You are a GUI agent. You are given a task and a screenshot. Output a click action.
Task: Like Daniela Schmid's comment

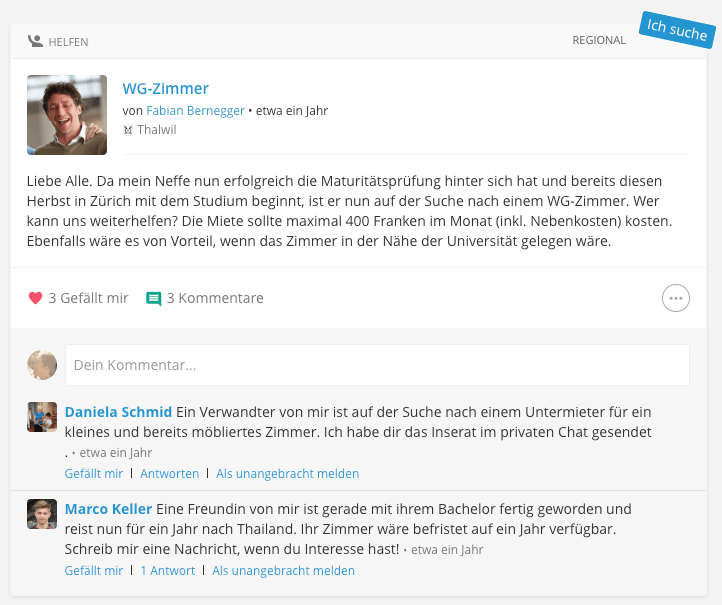tap(93, 473)
